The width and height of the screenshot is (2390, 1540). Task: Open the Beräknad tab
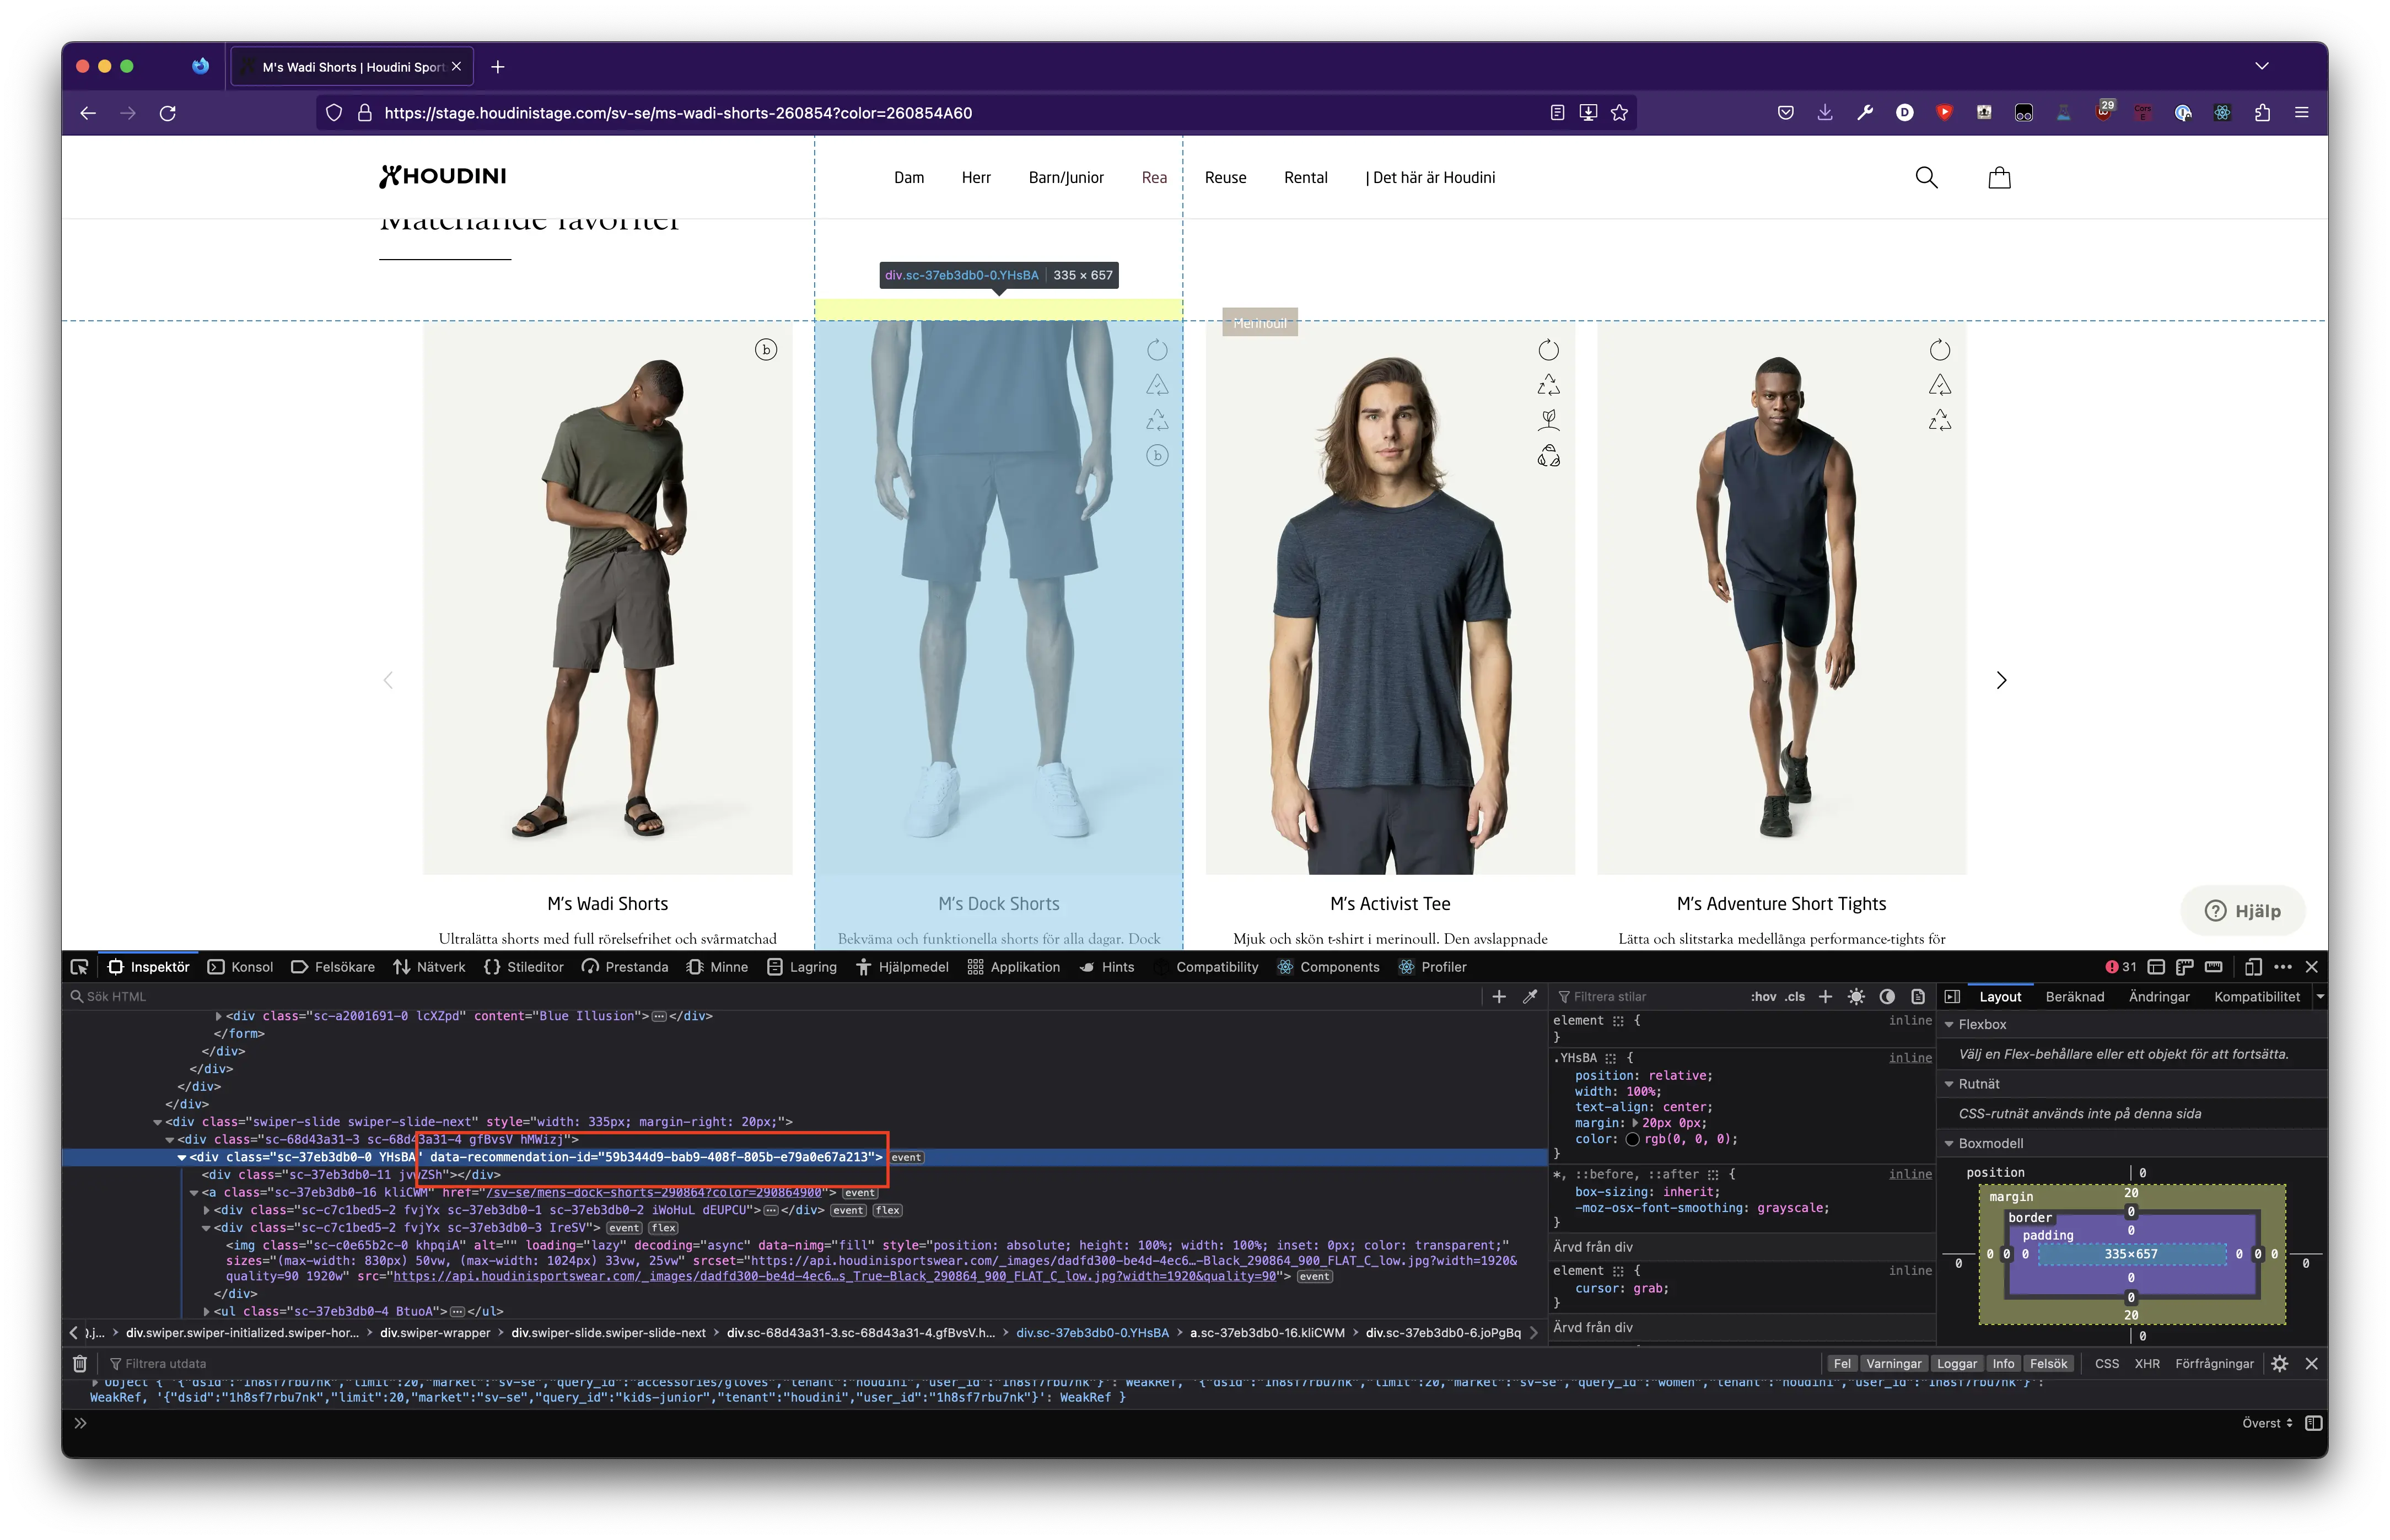2074,996
